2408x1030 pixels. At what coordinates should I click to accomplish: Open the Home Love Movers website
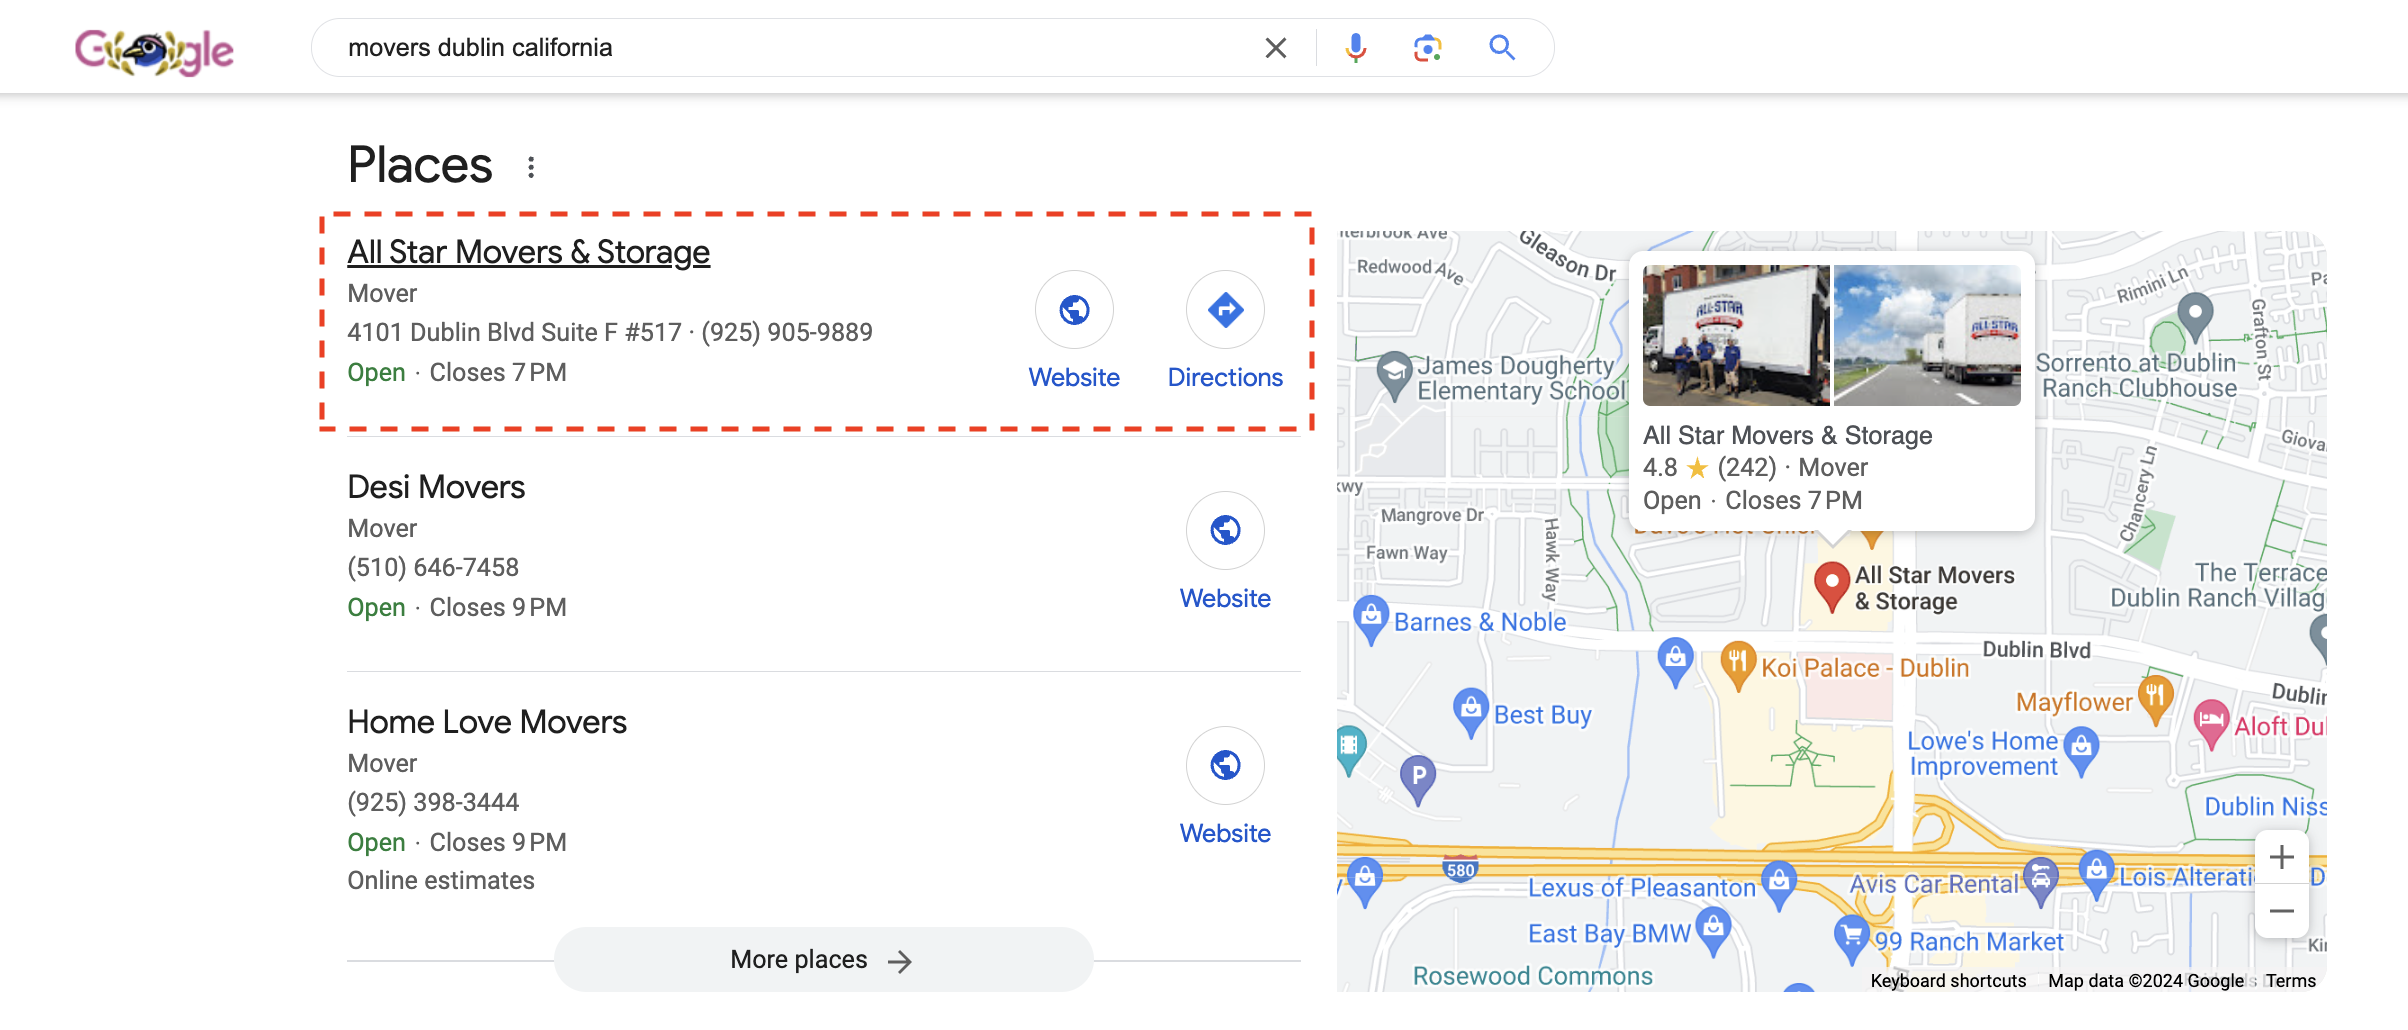coord(1225,766)
